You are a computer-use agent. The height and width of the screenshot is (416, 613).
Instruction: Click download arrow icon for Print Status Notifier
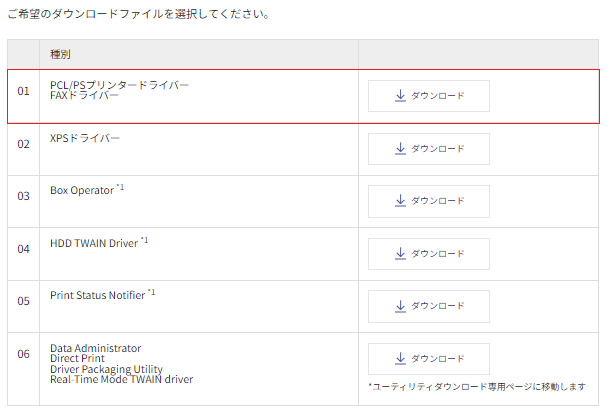(400, 306)
